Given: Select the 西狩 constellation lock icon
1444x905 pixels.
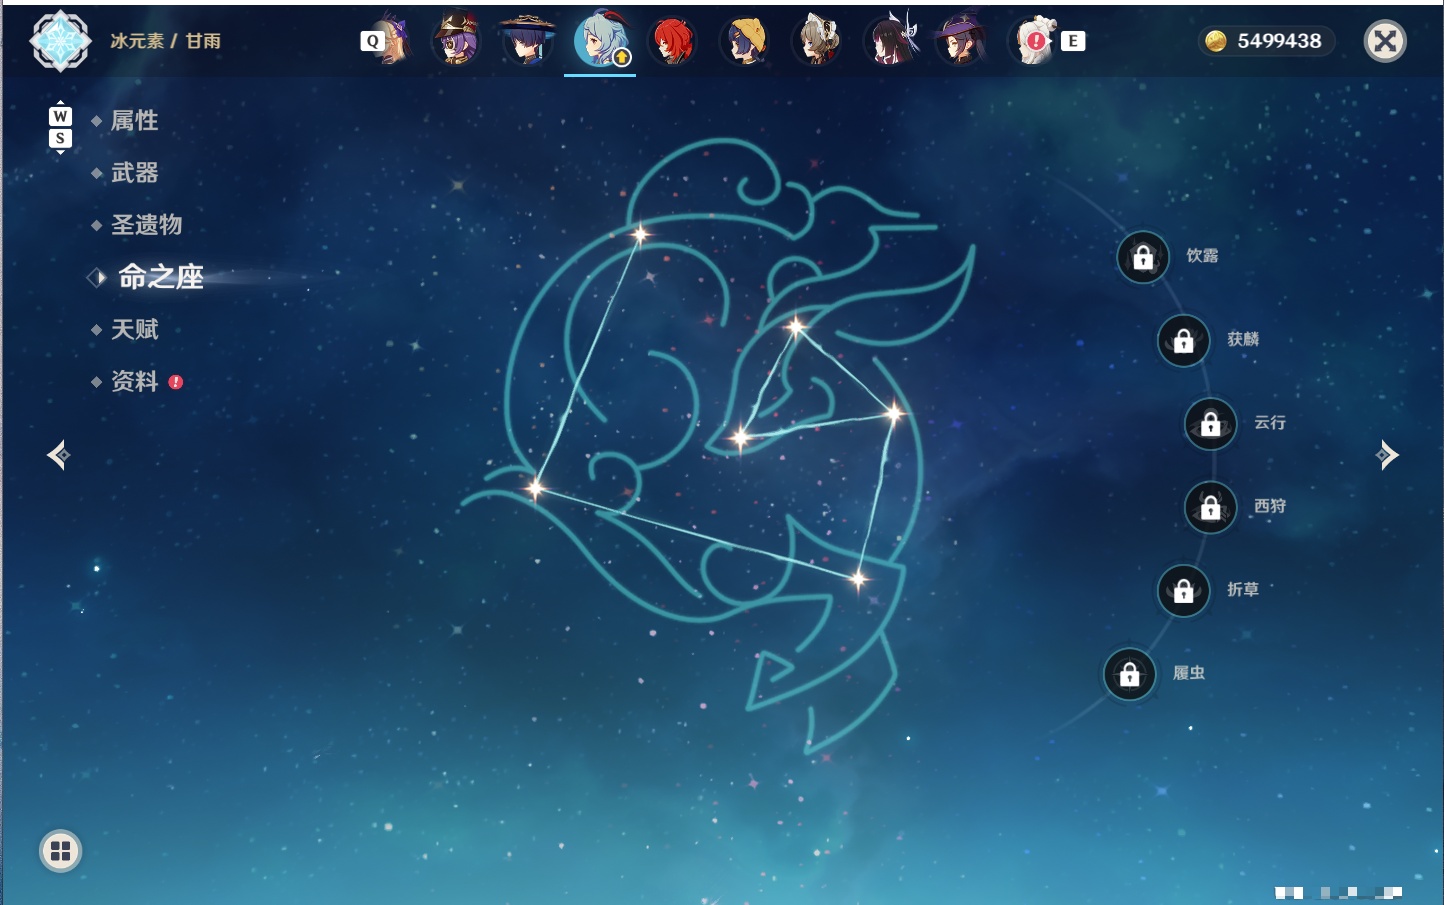Looking at the screenshot, I should [1211, 508].
